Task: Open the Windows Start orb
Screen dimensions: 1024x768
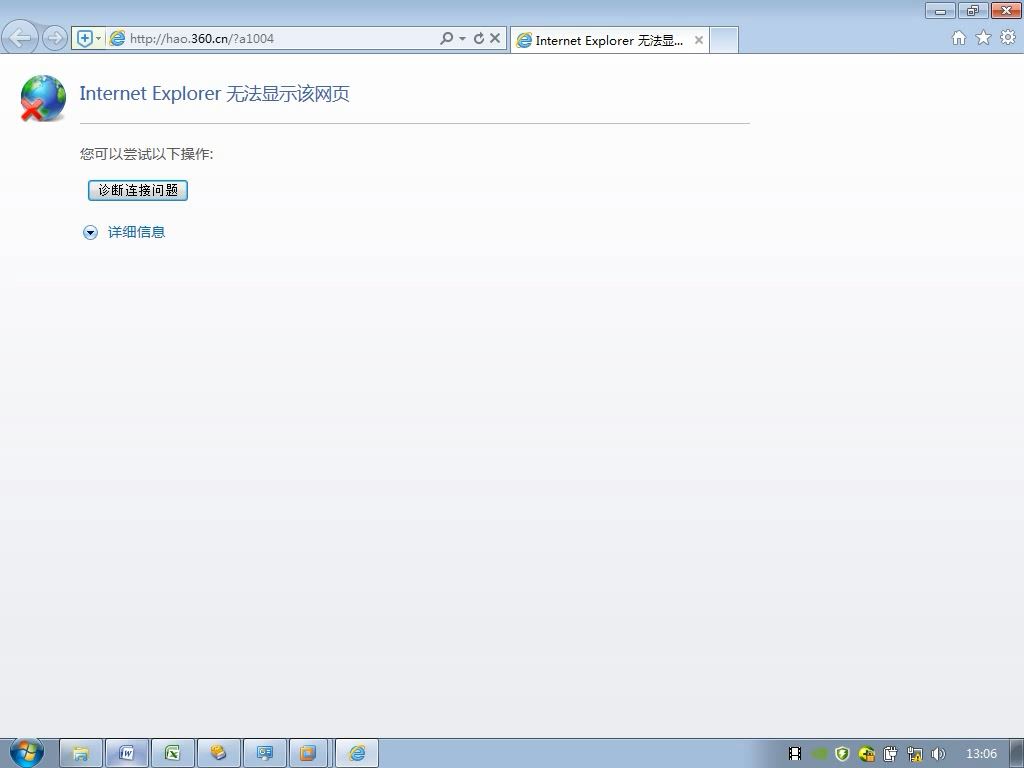Action: click(27, 752)
